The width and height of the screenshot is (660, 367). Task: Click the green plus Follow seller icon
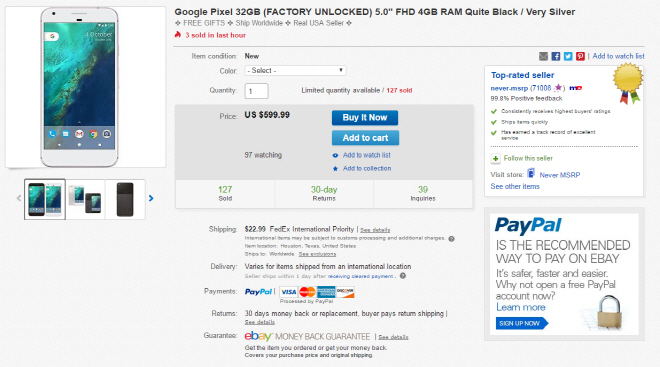click(x=495, y=158)
